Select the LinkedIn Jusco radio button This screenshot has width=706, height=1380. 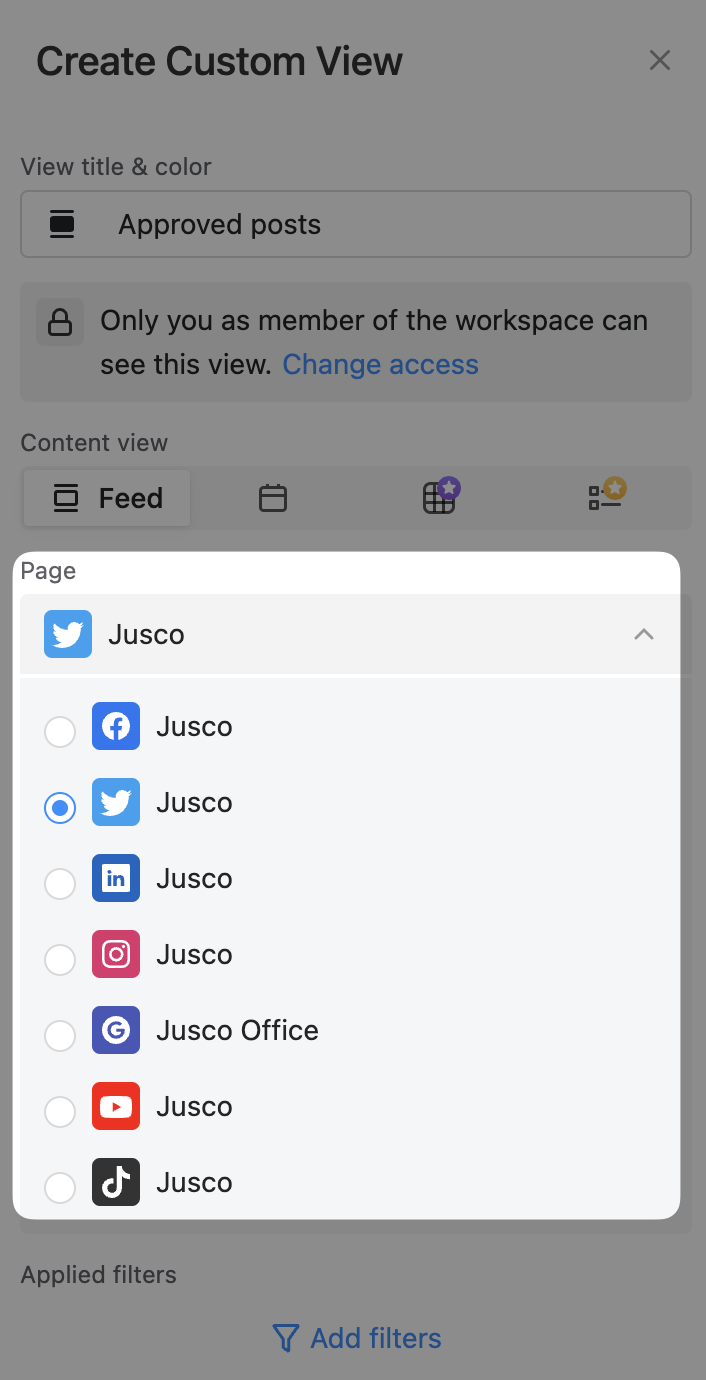(x=60, y=884)
